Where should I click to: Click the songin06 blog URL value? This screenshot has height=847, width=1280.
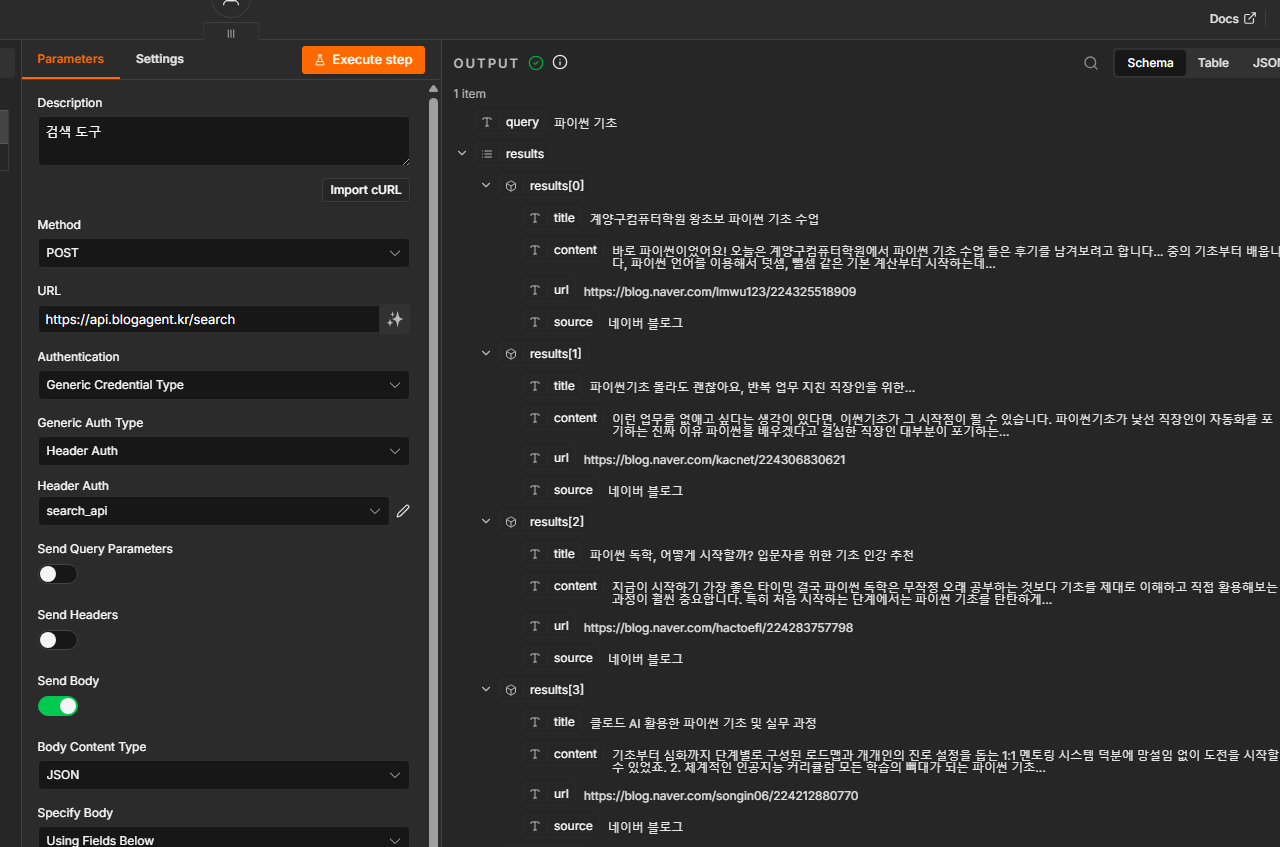point(721,796)
